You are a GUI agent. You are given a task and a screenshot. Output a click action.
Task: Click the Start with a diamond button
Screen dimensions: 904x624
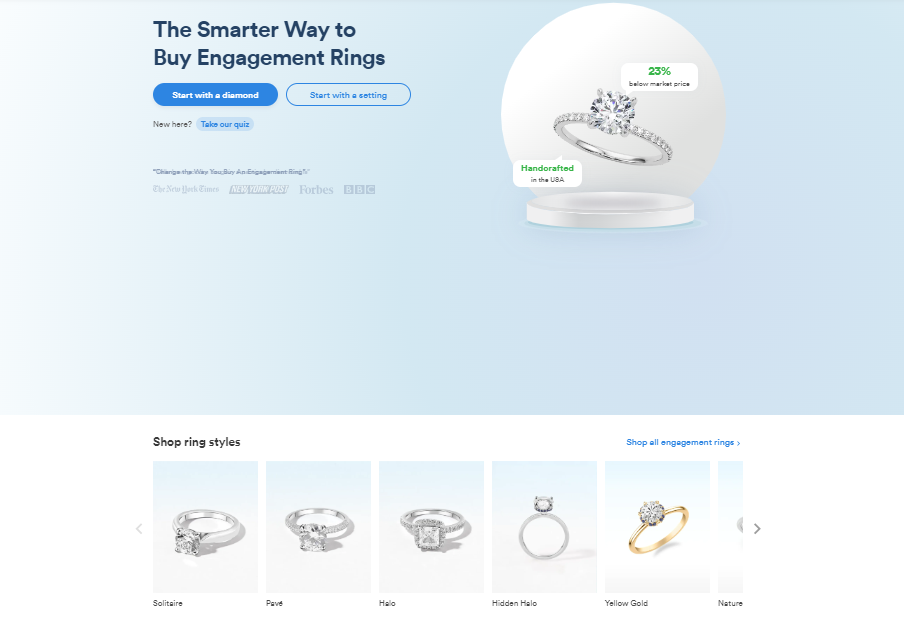[x=215, y=95]
